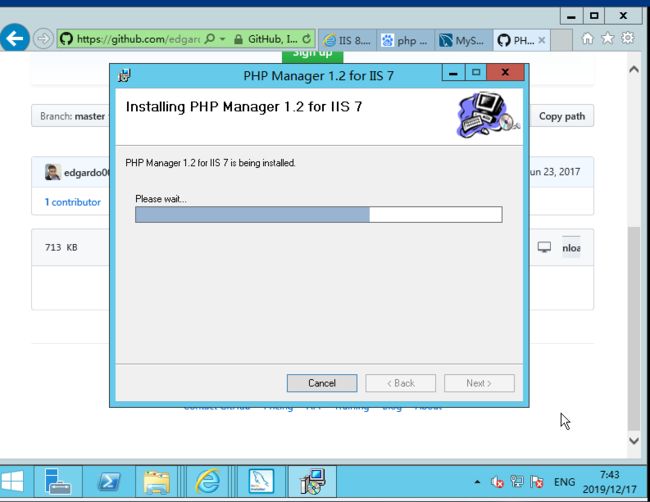Open MySQL Installer taskbar icon
The height and width of the screenshot is (502, 650).
point(261,482)
